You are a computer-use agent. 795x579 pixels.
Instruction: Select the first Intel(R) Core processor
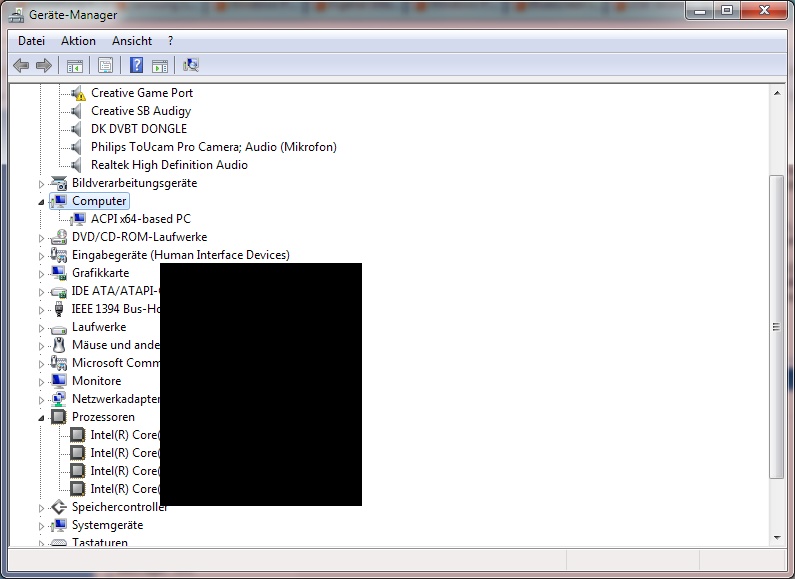[x=125, y=435]
